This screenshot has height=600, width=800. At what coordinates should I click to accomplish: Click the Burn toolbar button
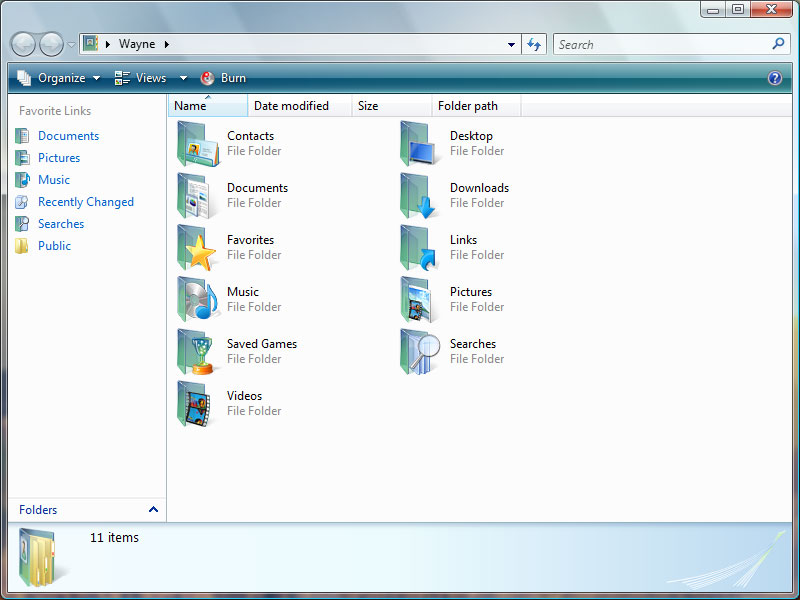pyautogui.click(x=223, y=78)
